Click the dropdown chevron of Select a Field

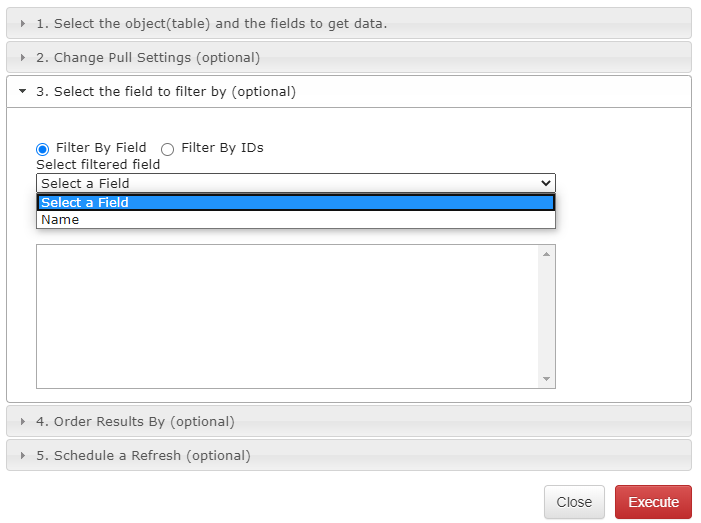coord(545,183)
